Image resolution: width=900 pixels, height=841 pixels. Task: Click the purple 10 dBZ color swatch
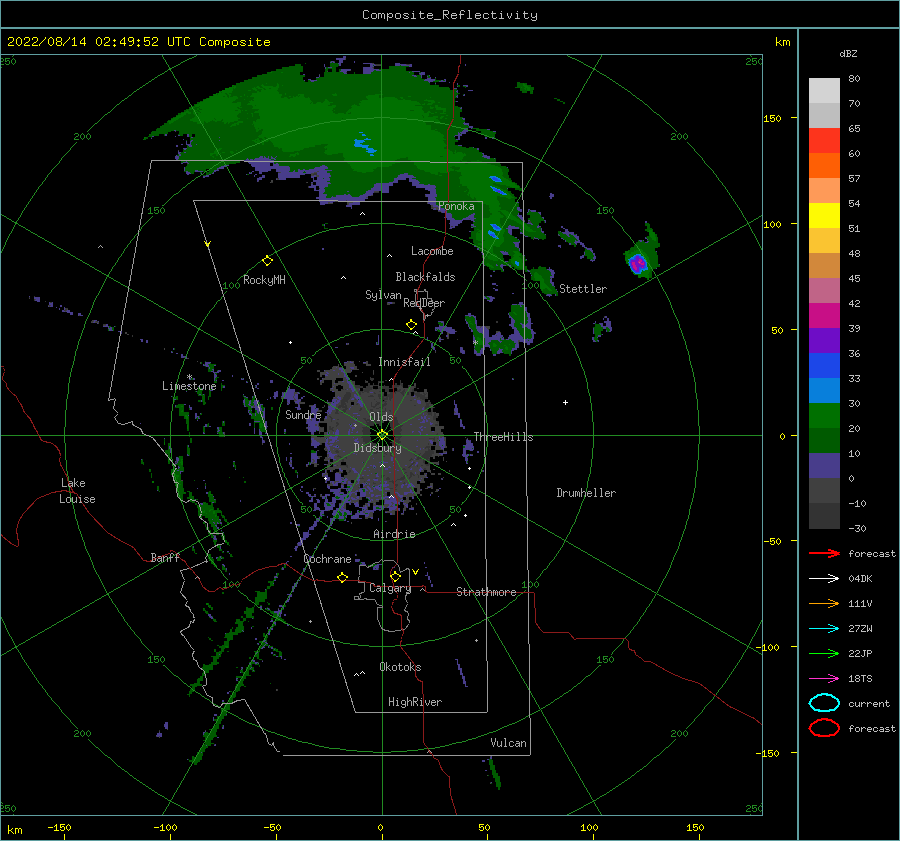(824, 466)
